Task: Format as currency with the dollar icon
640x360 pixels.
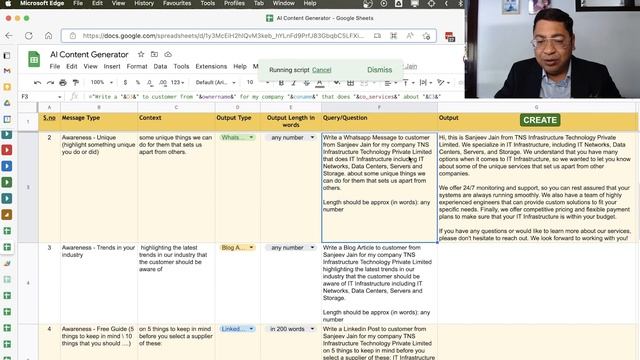Action: pyautogui.click(x=125, y=82)
